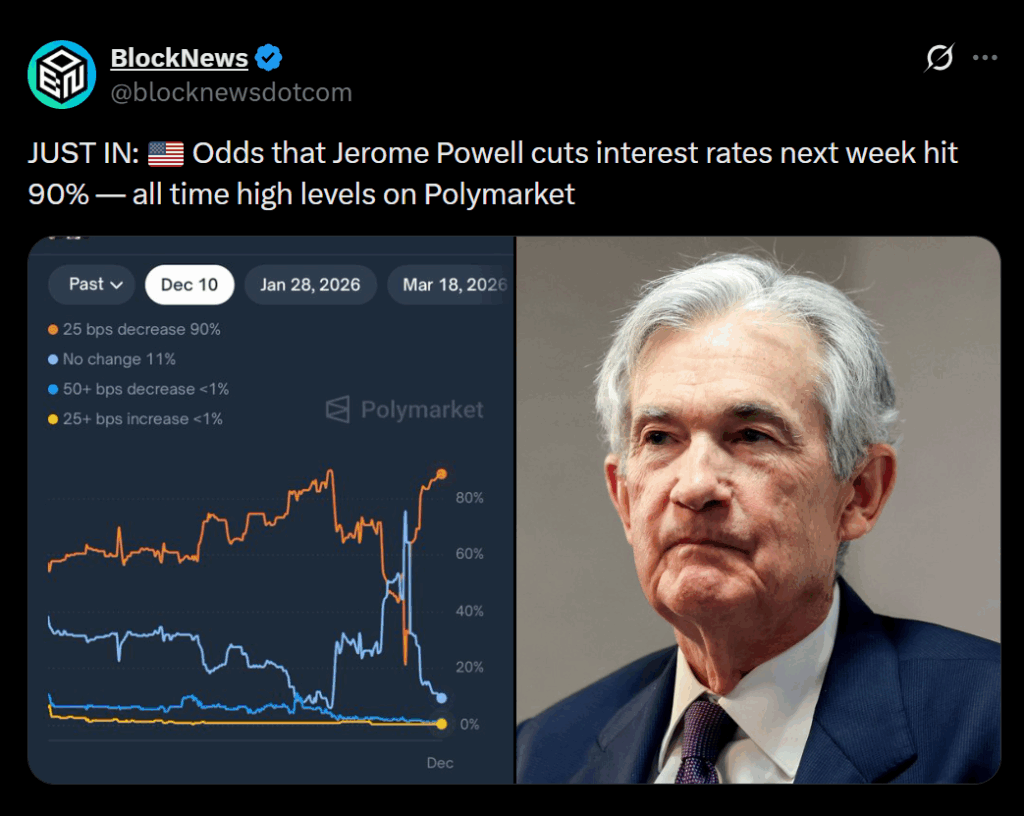
Task: Open the BlockNews profile avatar
Action: click(x=61, y=75)
